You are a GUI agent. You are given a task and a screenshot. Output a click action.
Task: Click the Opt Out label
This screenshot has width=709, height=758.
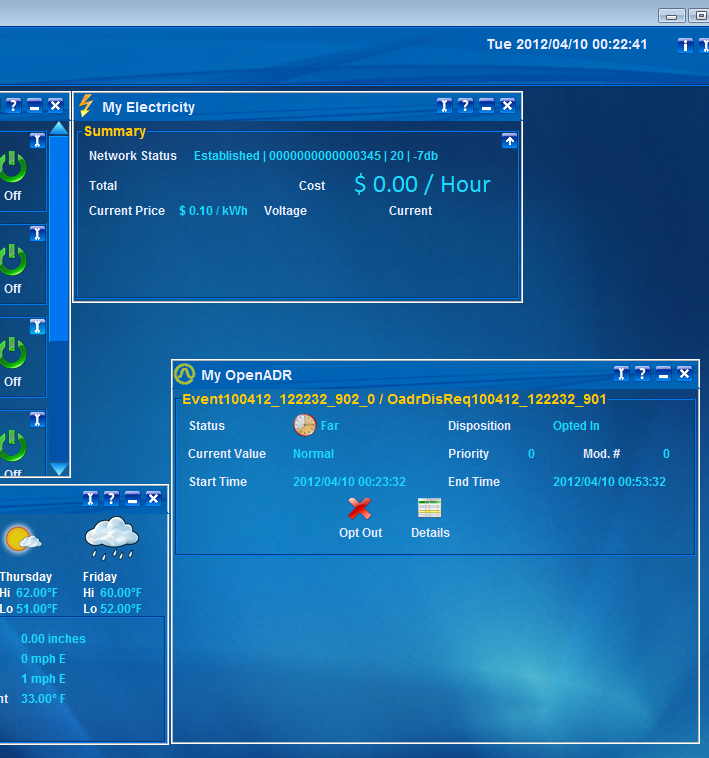tap(361, 533)
